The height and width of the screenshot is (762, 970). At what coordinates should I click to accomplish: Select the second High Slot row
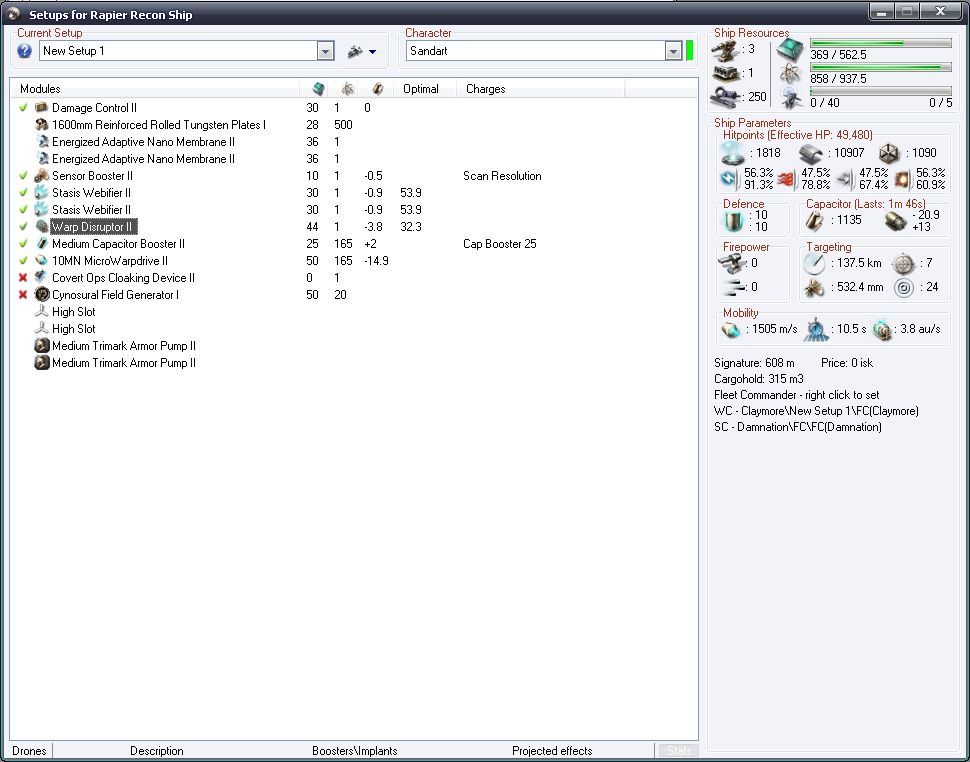point(354,329)
